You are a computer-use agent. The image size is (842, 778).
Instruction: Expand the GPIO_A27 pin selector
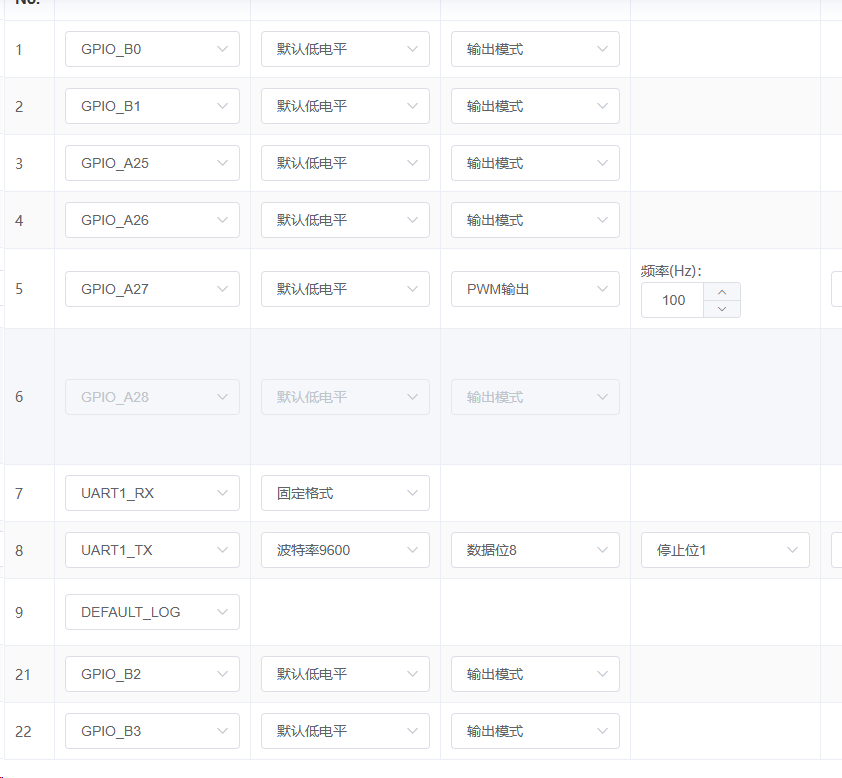pos(152,289)
